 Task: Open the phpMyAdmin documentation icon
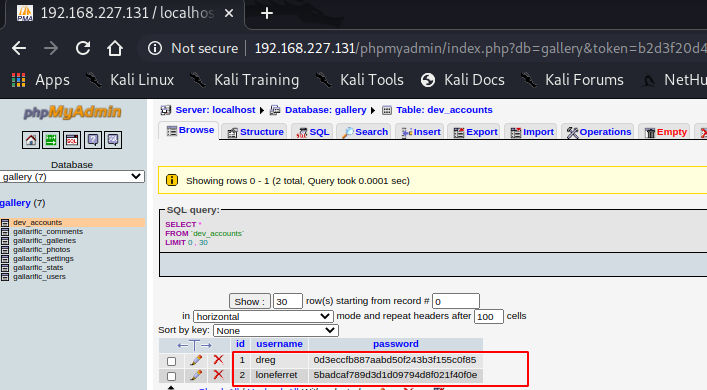tap(92, 140)
